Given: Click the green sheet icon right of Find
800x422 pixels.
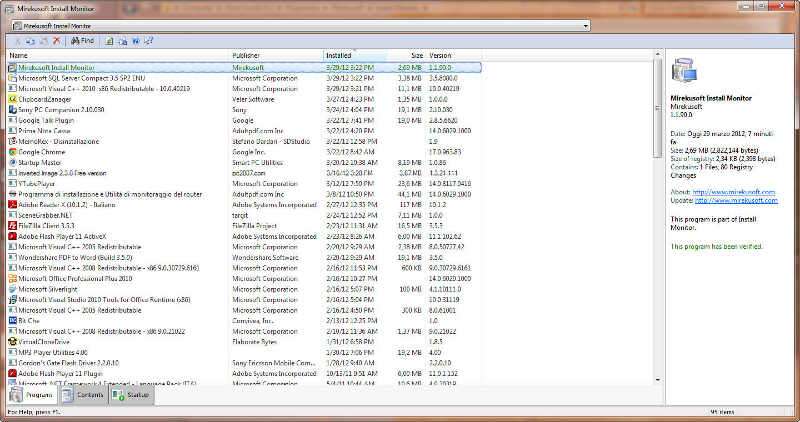Looking at the screenshot, I should tap(109, 41).
